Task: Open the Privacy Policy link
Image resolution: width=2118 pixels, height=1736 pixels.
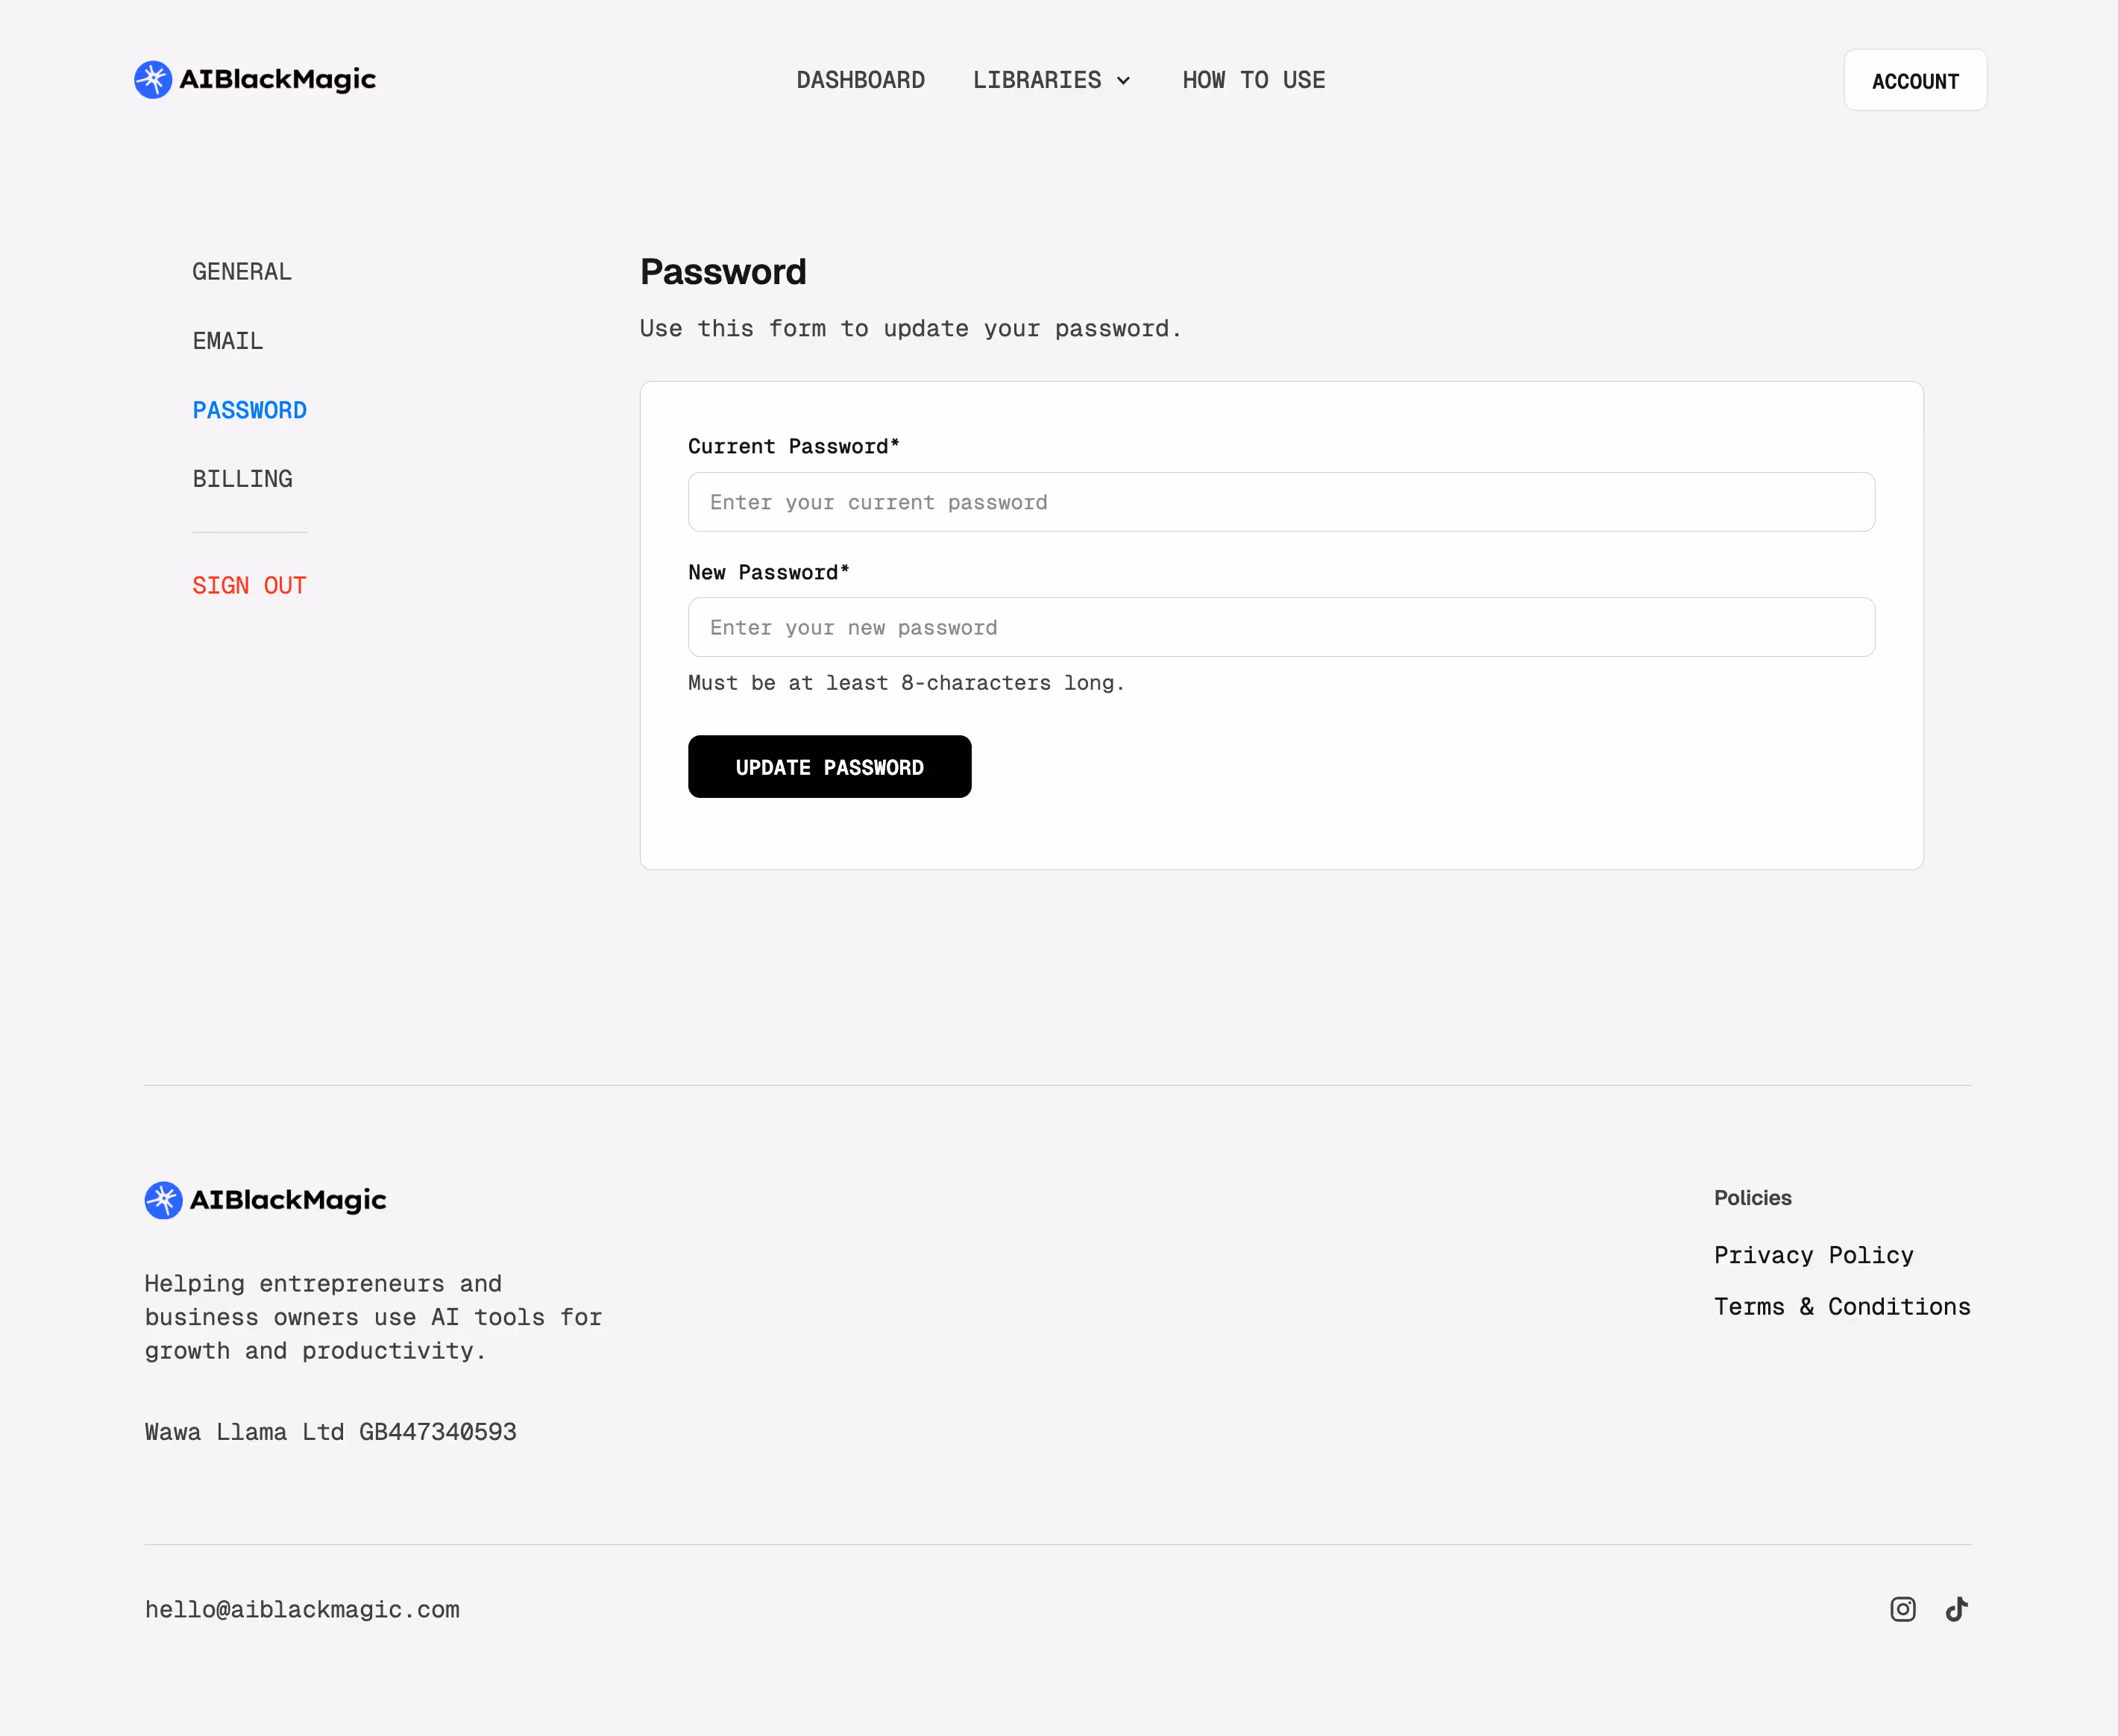Action: (1813, 1255)
